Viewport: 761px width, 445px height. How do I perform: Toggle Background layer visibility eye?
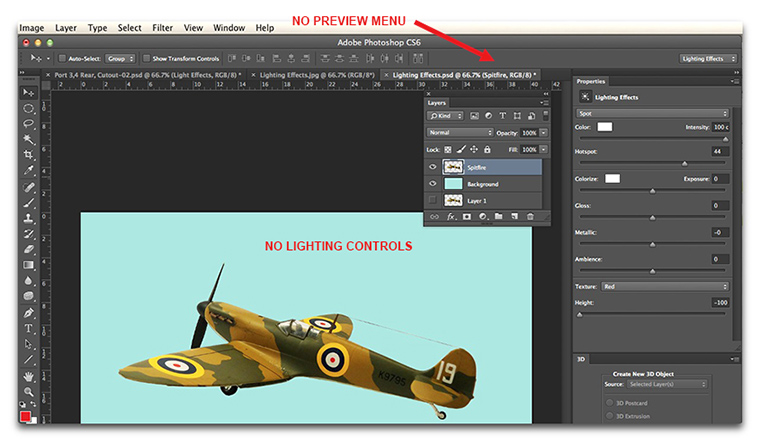(433, 184)
